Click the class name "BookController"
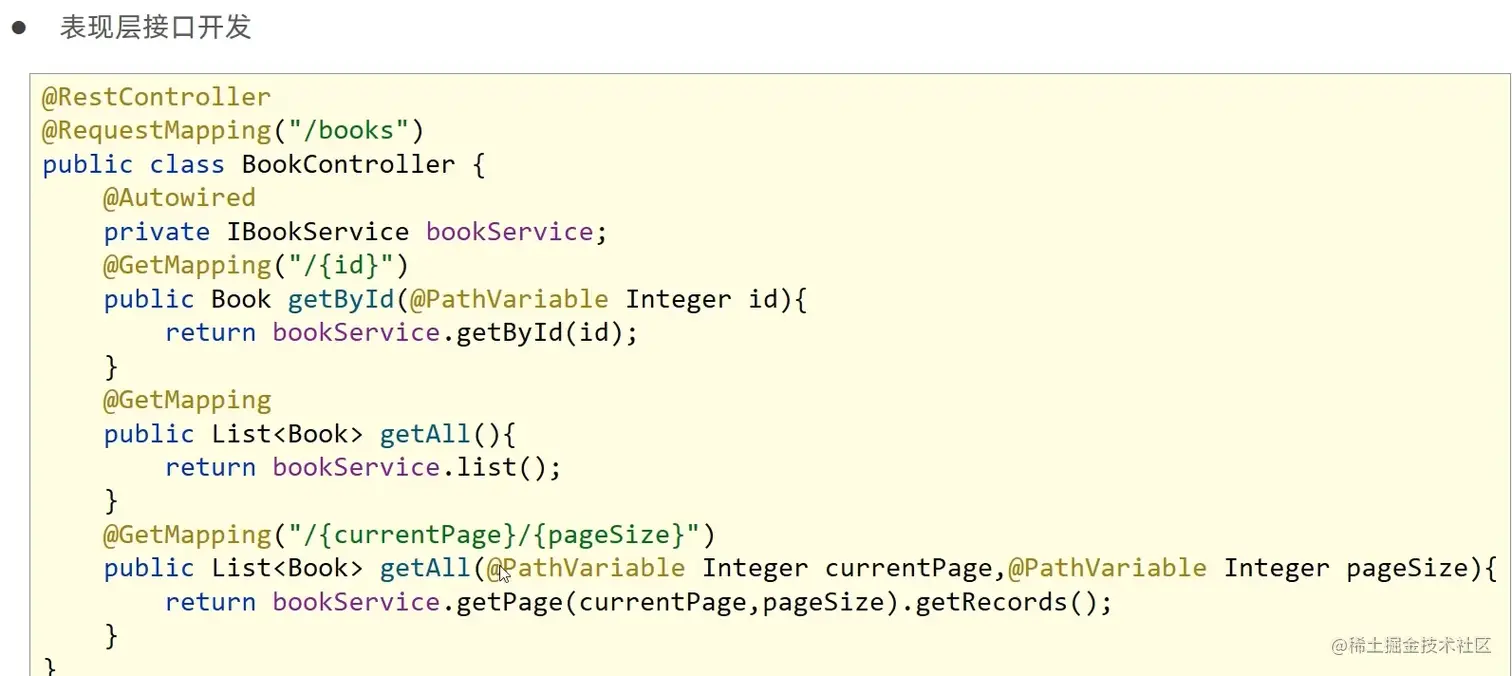Image resolution: width=1512 pixels, height=676 pixels. [349, 164]
